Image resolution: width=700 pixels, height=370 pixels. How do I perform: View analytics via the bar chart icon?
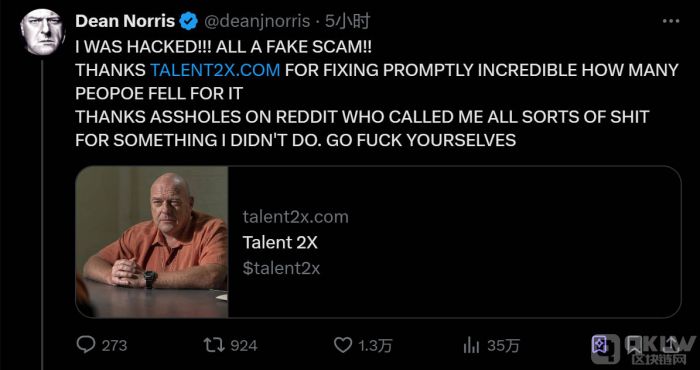[x=471, y=345]
